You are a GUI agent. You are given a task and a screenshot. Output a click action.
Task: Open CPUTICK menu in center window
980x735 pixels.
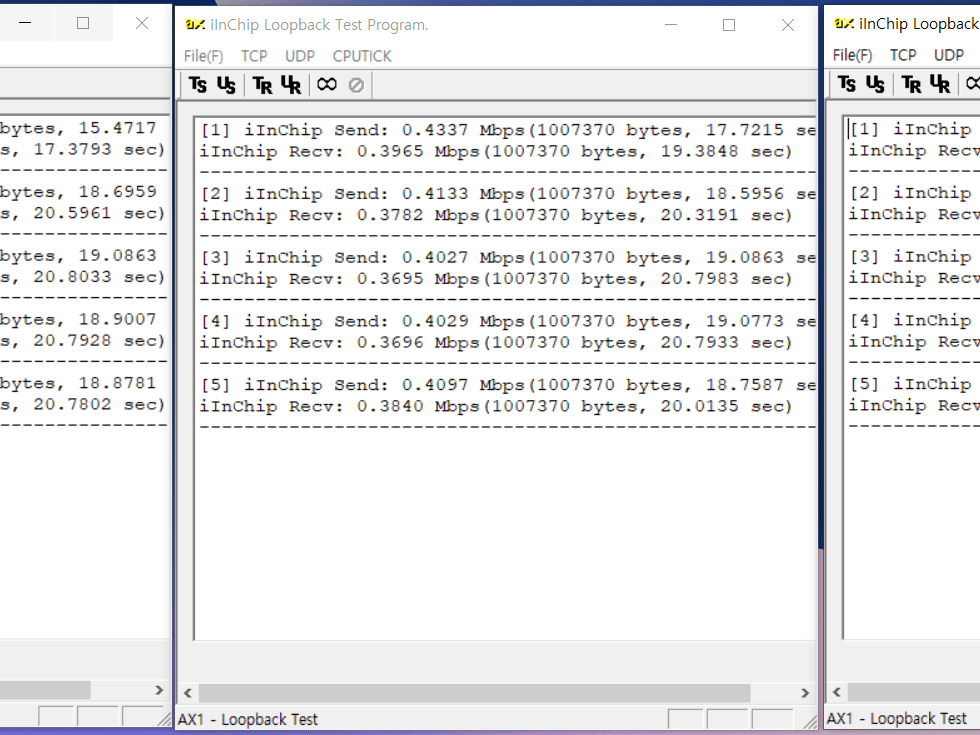362,56
